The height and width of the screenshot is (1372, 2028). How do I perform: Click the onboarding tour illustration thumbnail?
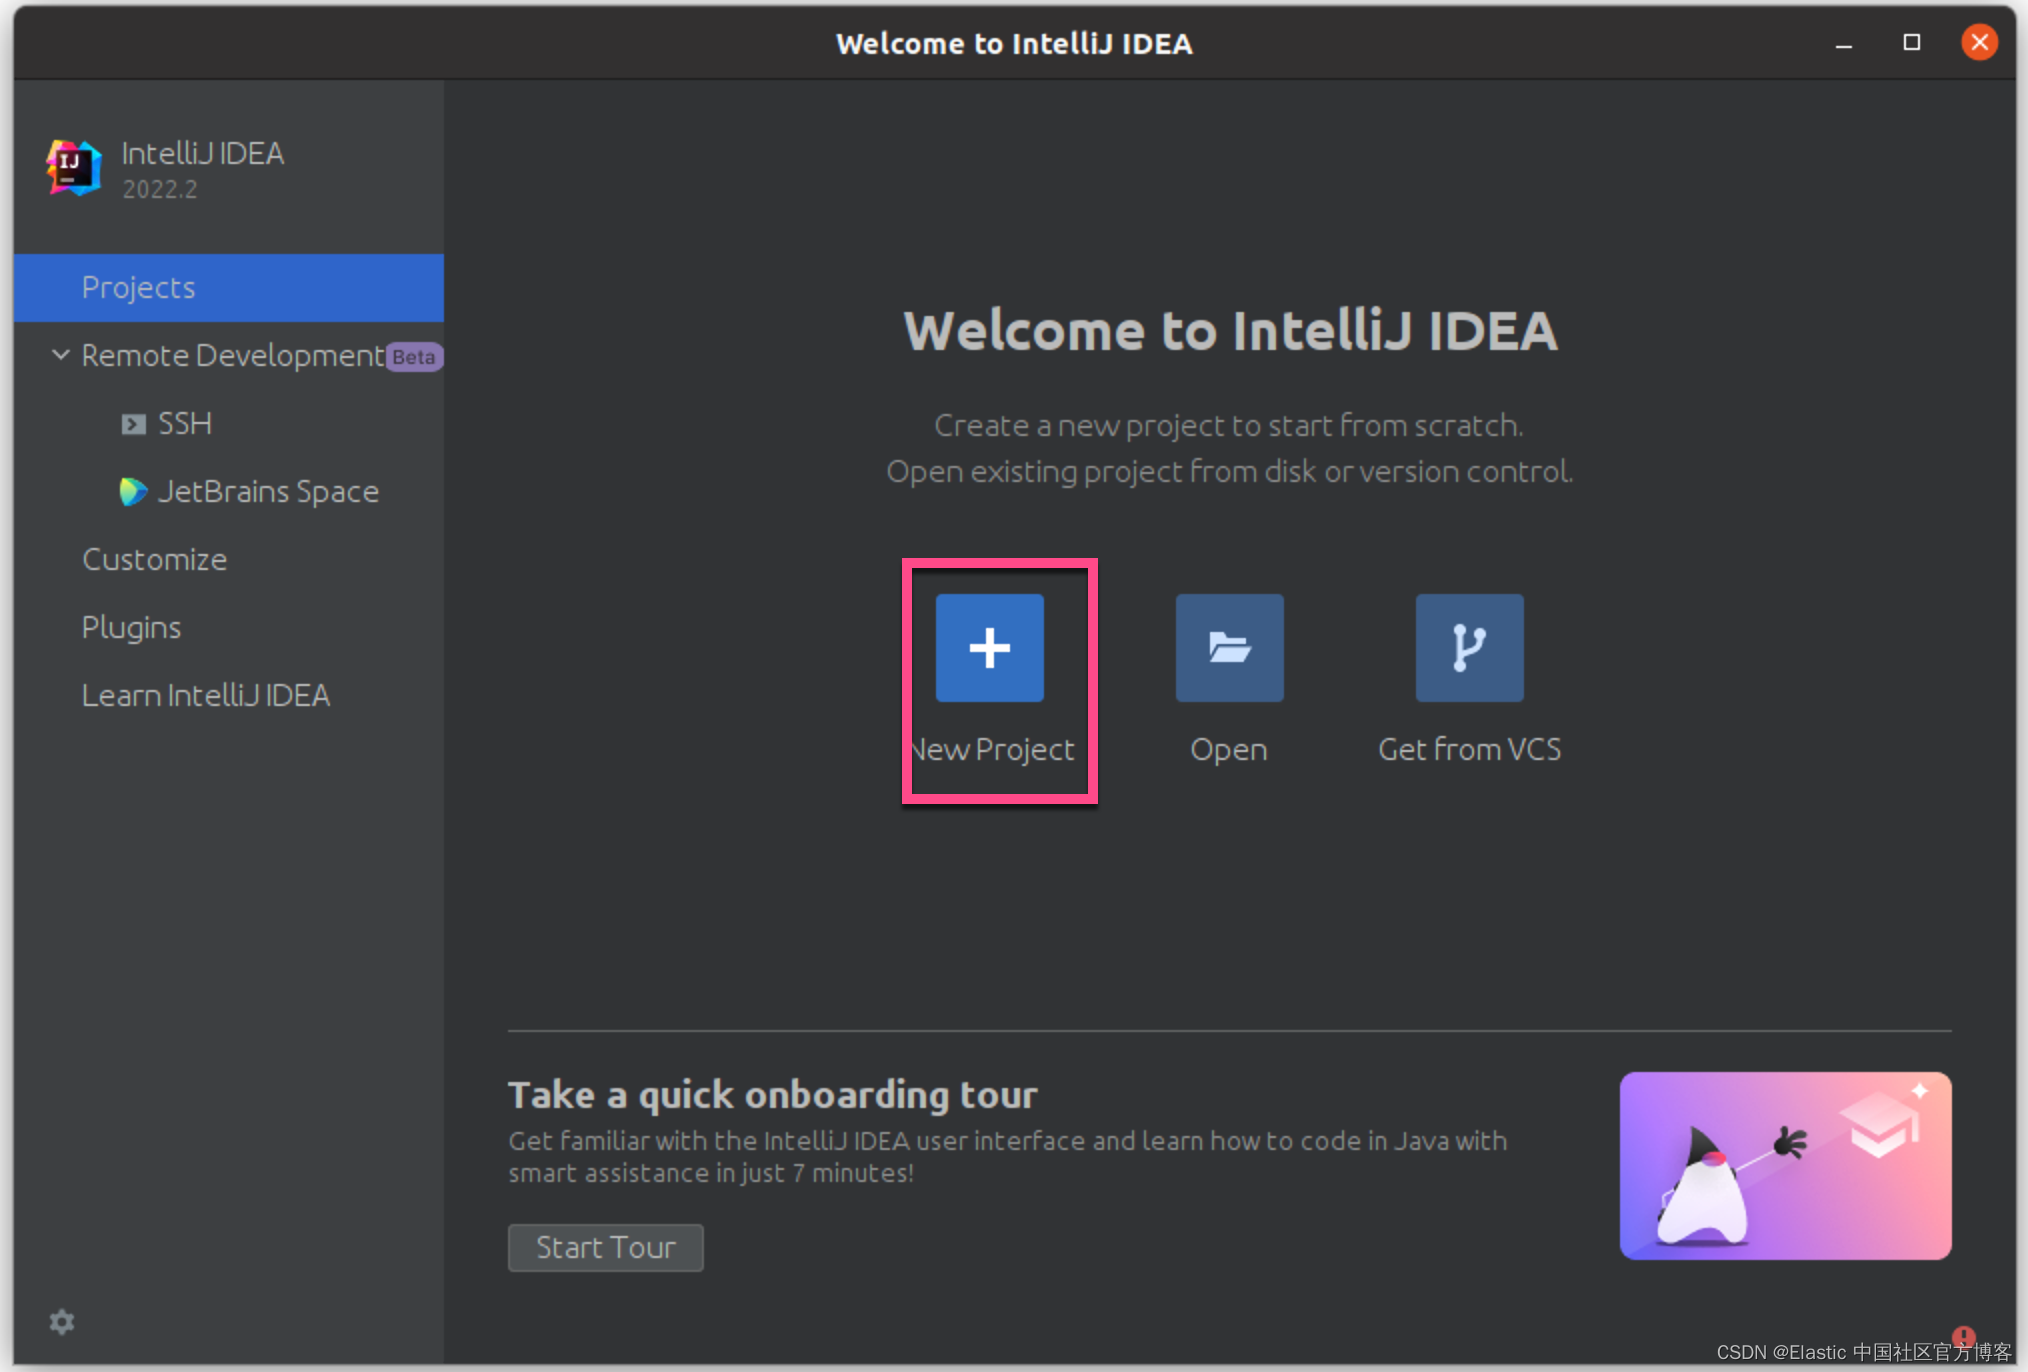click(1785, 1166)
